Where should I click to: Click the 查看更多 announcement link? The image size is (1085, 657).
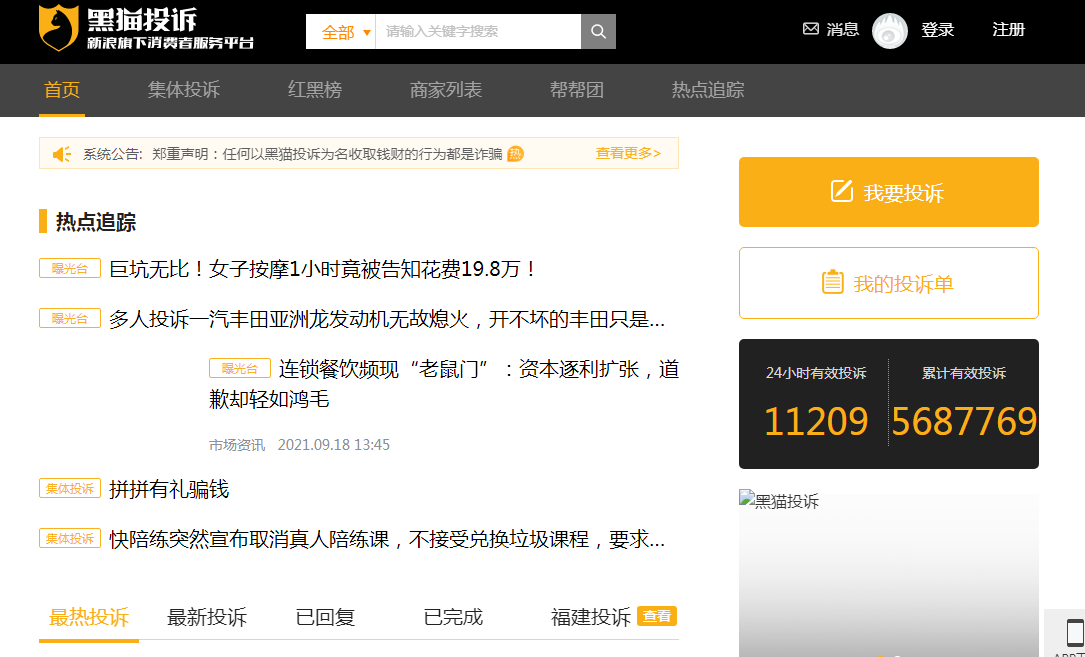pos(628,153)
